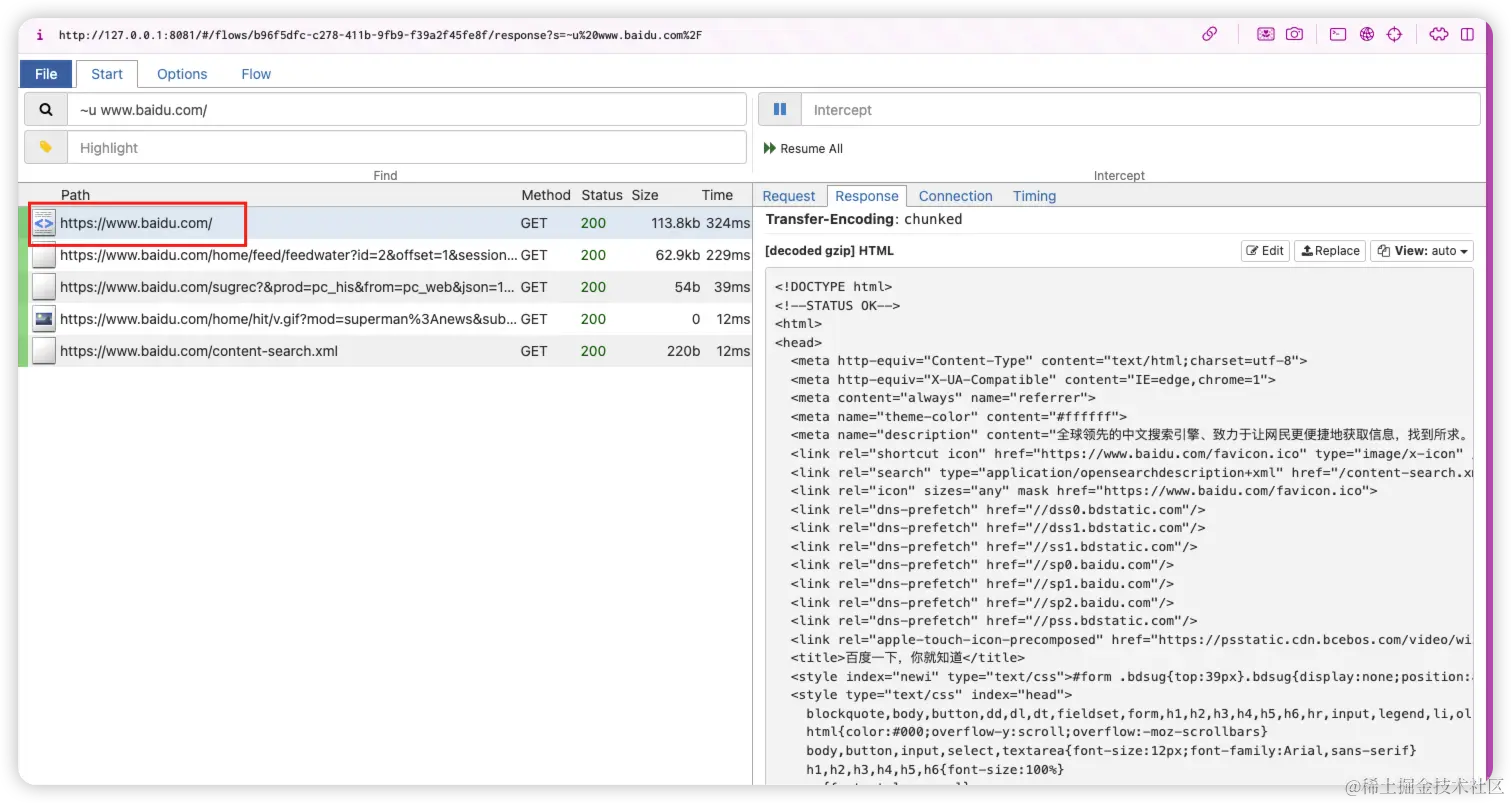Click Resume All button

pyautogui.click(x=803, y=148)
